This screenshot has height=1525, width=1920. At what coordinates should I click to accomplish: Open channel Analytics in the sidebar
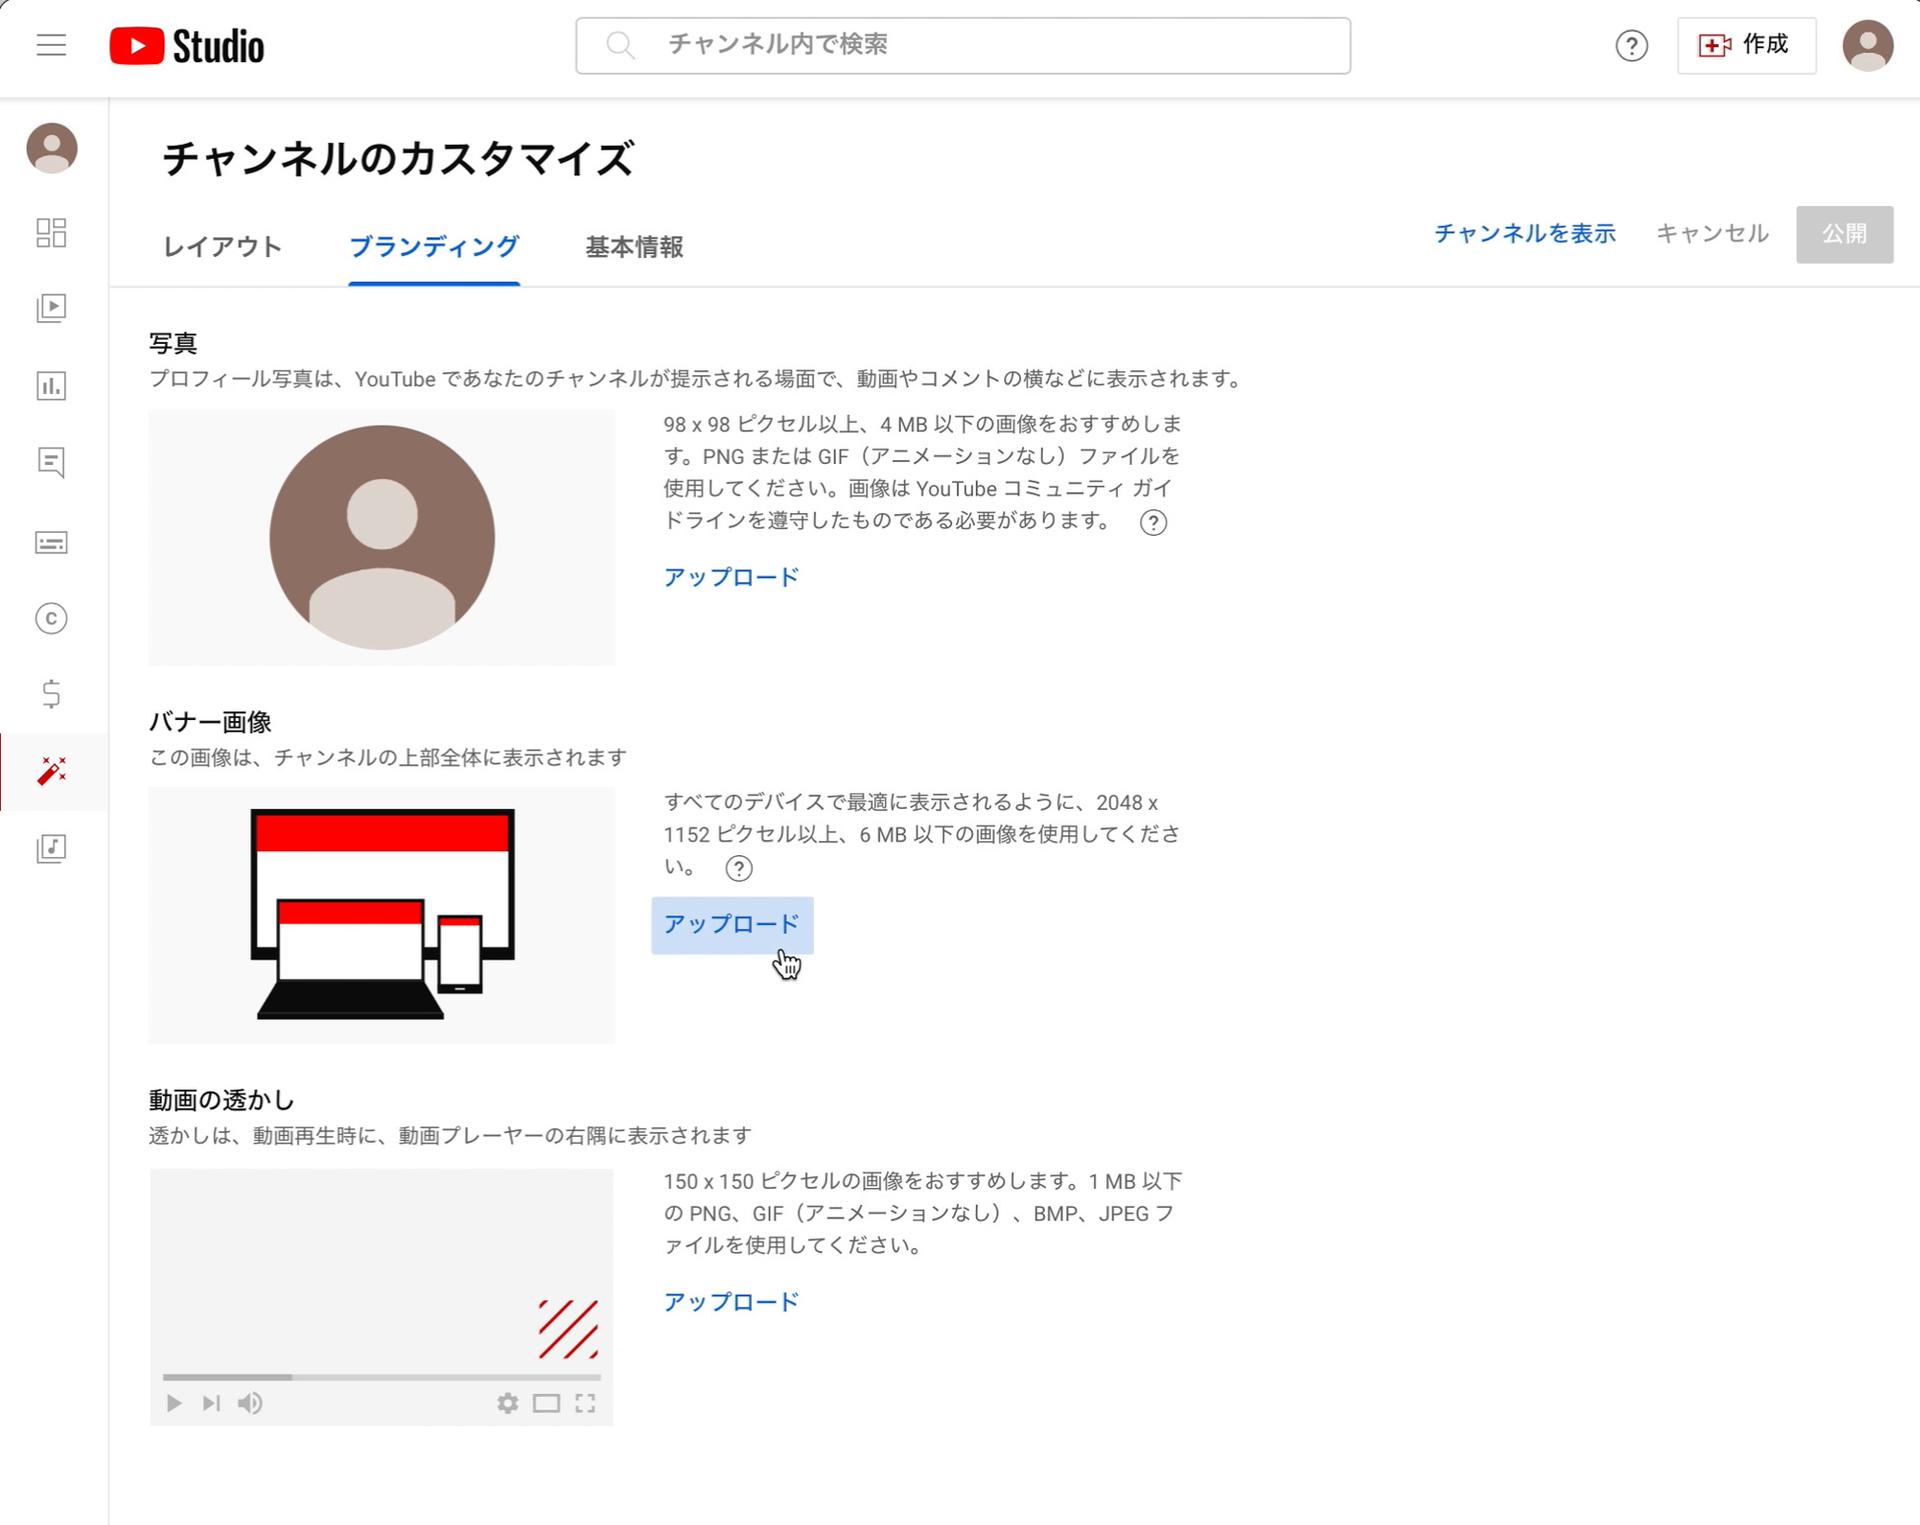pyautogui.click(x=51, y=386)
